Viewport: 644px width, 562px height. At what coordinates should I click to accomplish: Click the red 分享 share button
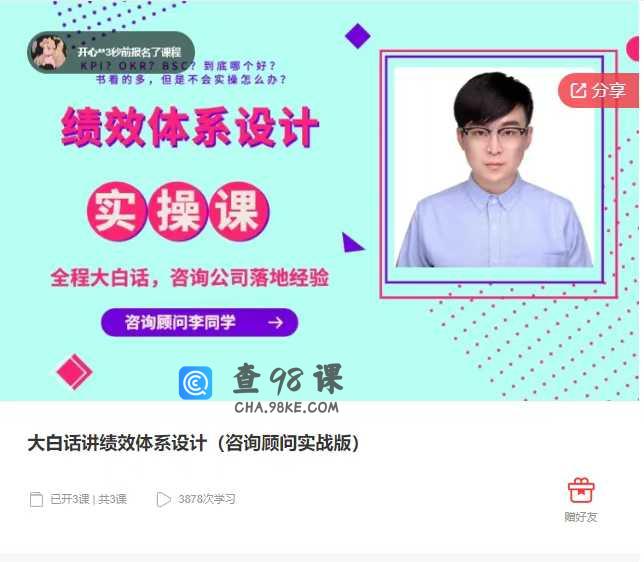pyautogui.click(x=599, y=90)
